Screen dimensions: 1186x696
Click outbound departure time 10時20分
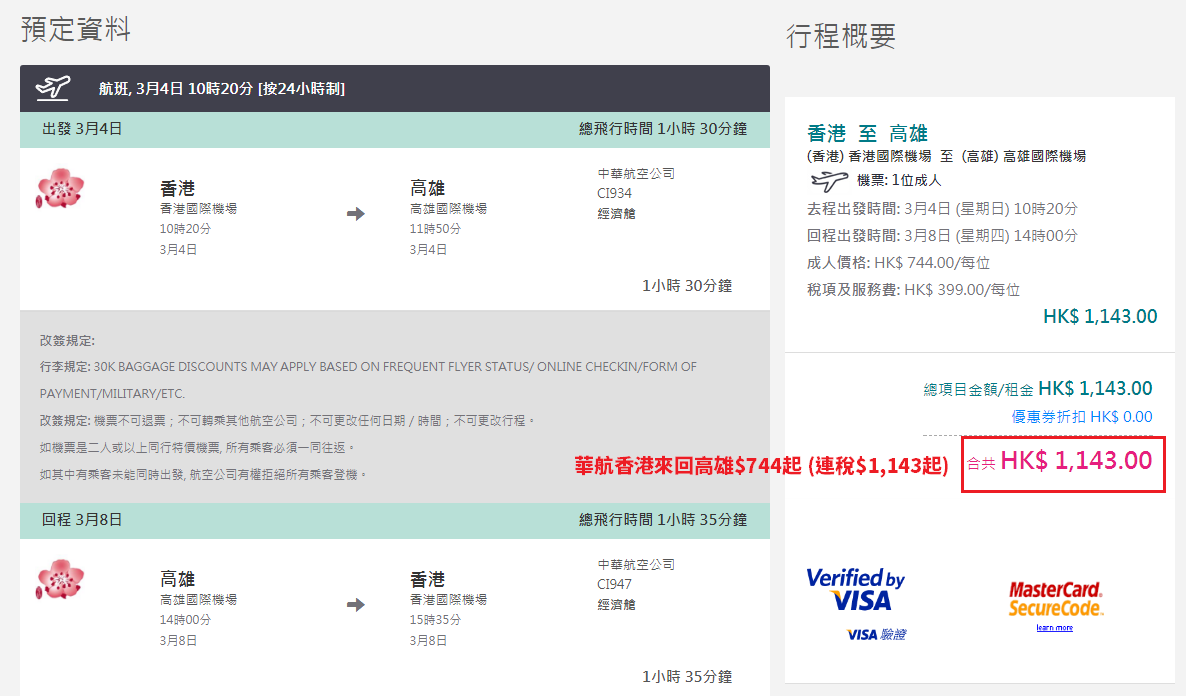click(185, 228)
